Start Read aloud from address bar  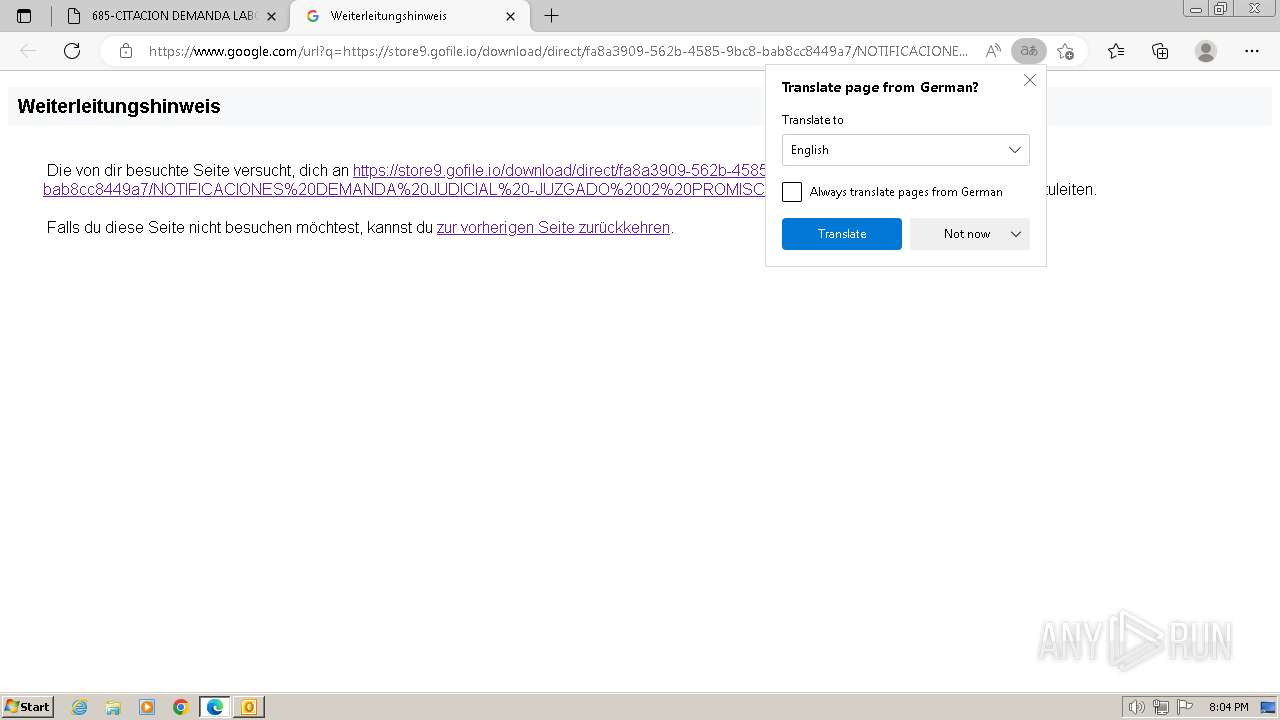coord(993,51)
